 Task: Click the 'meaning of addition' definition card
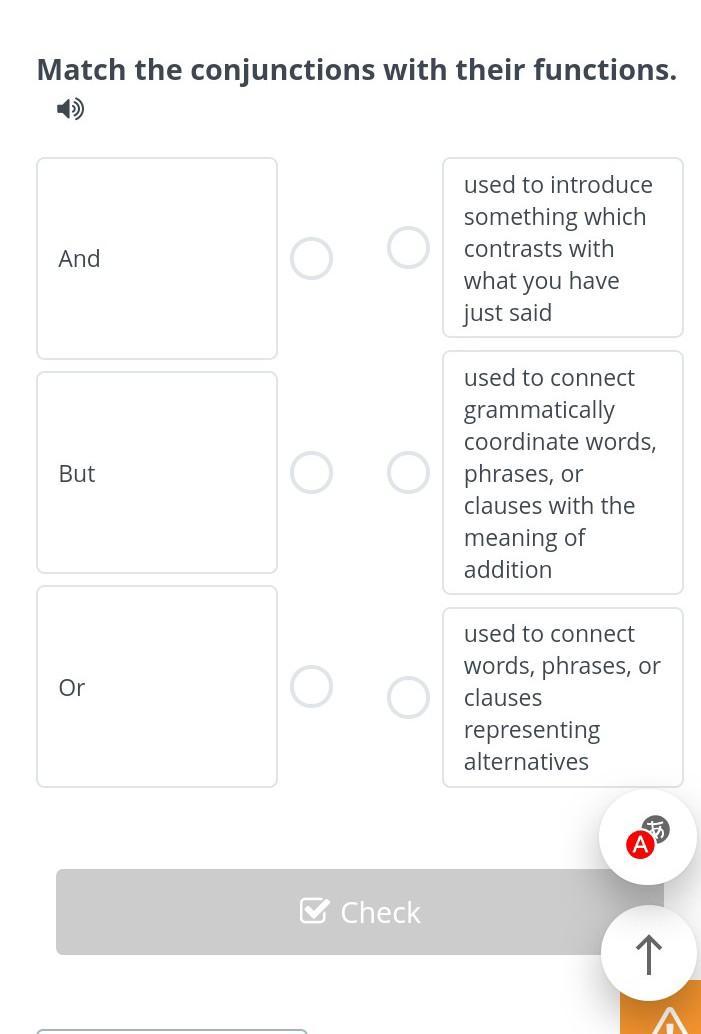click(x=563, y=473)
